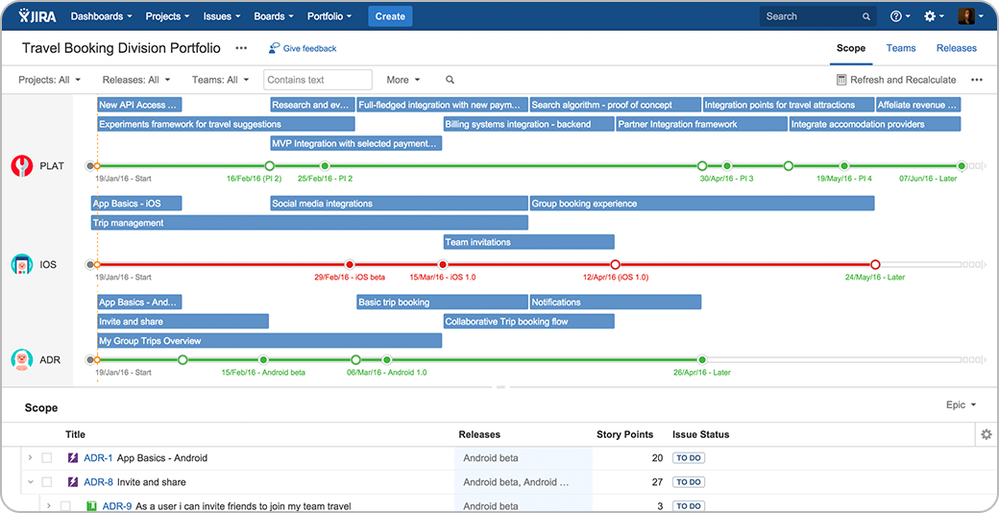Select the Team invitations epic bar
This screenshot has width=999, height=513.
pyautogui.click(x=529, y=242)
